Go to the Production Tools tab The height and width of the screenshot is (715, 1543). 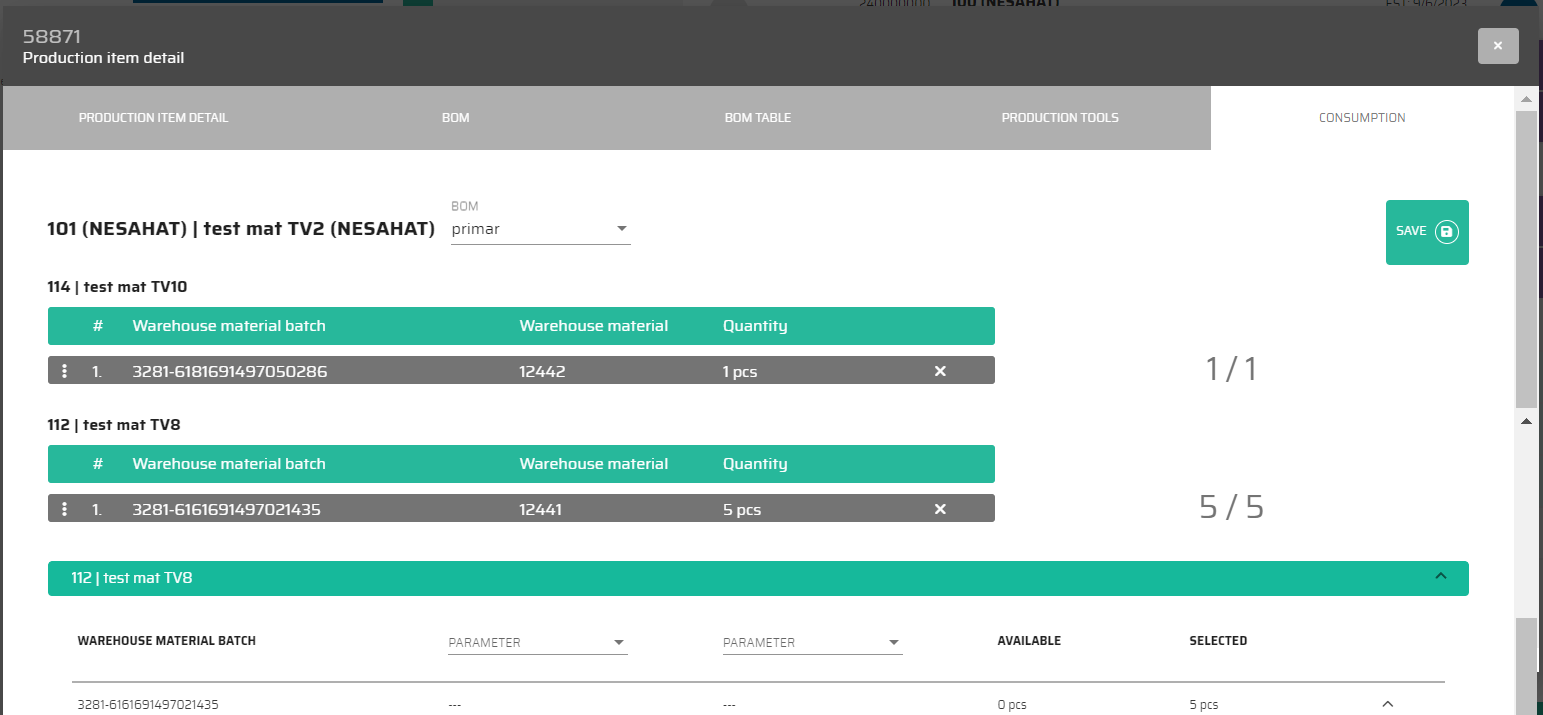click(x=1060, y=118)
